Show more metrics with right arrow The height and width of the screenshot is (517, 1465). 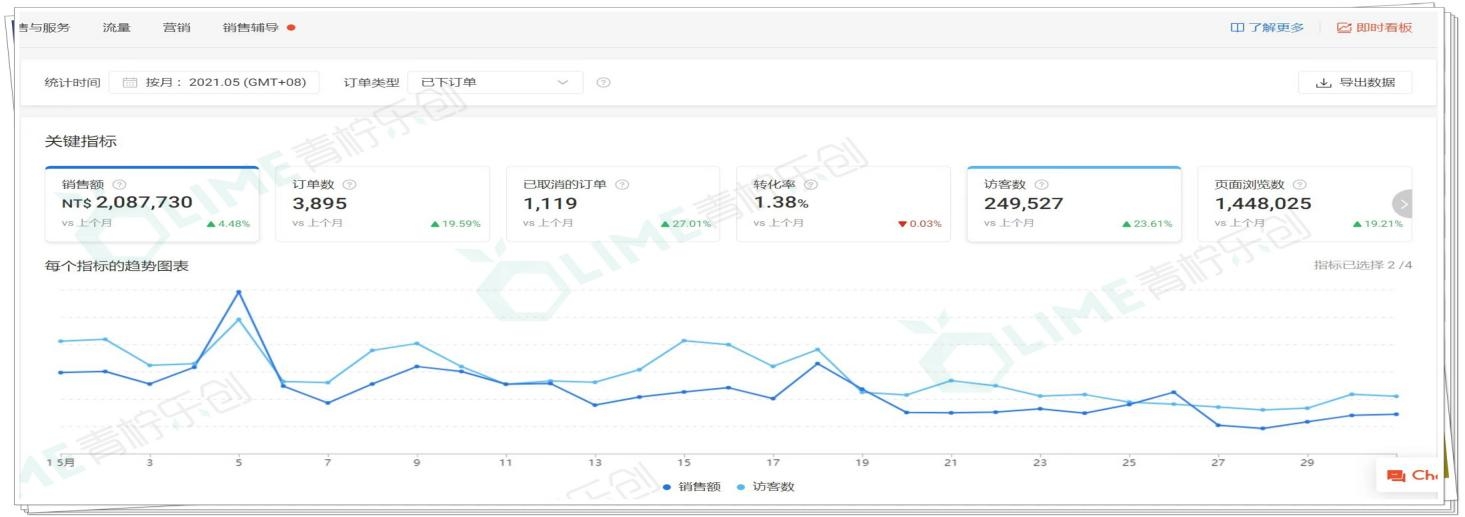[1402, 204]
